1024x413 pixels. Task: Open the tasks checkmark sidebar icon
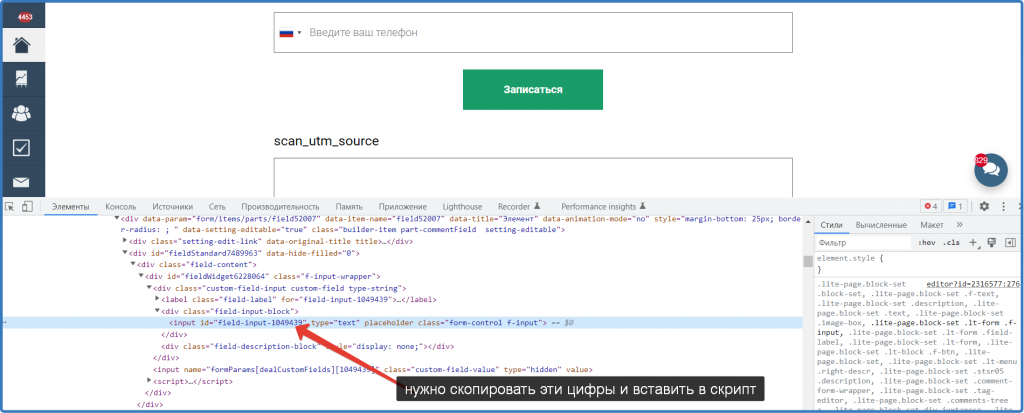[22, 148]
